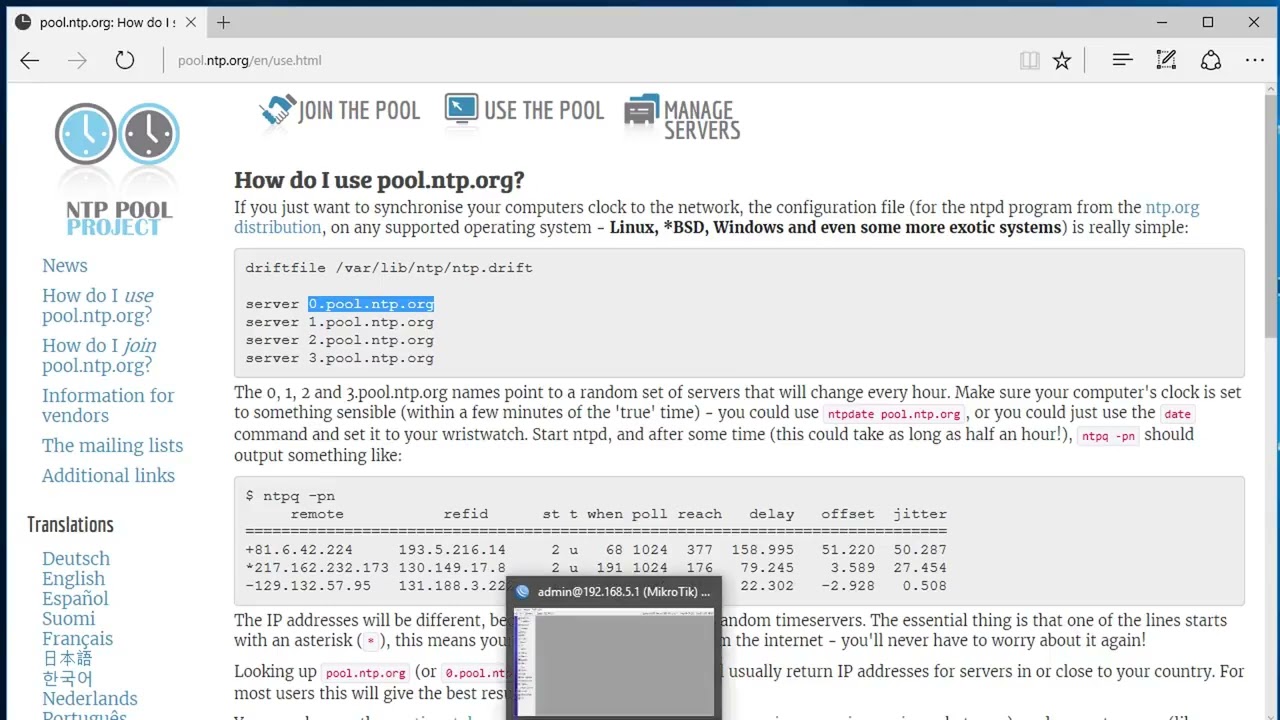1280x720 pixels.
Task: Switch language to English
Action: coord(73,579)
